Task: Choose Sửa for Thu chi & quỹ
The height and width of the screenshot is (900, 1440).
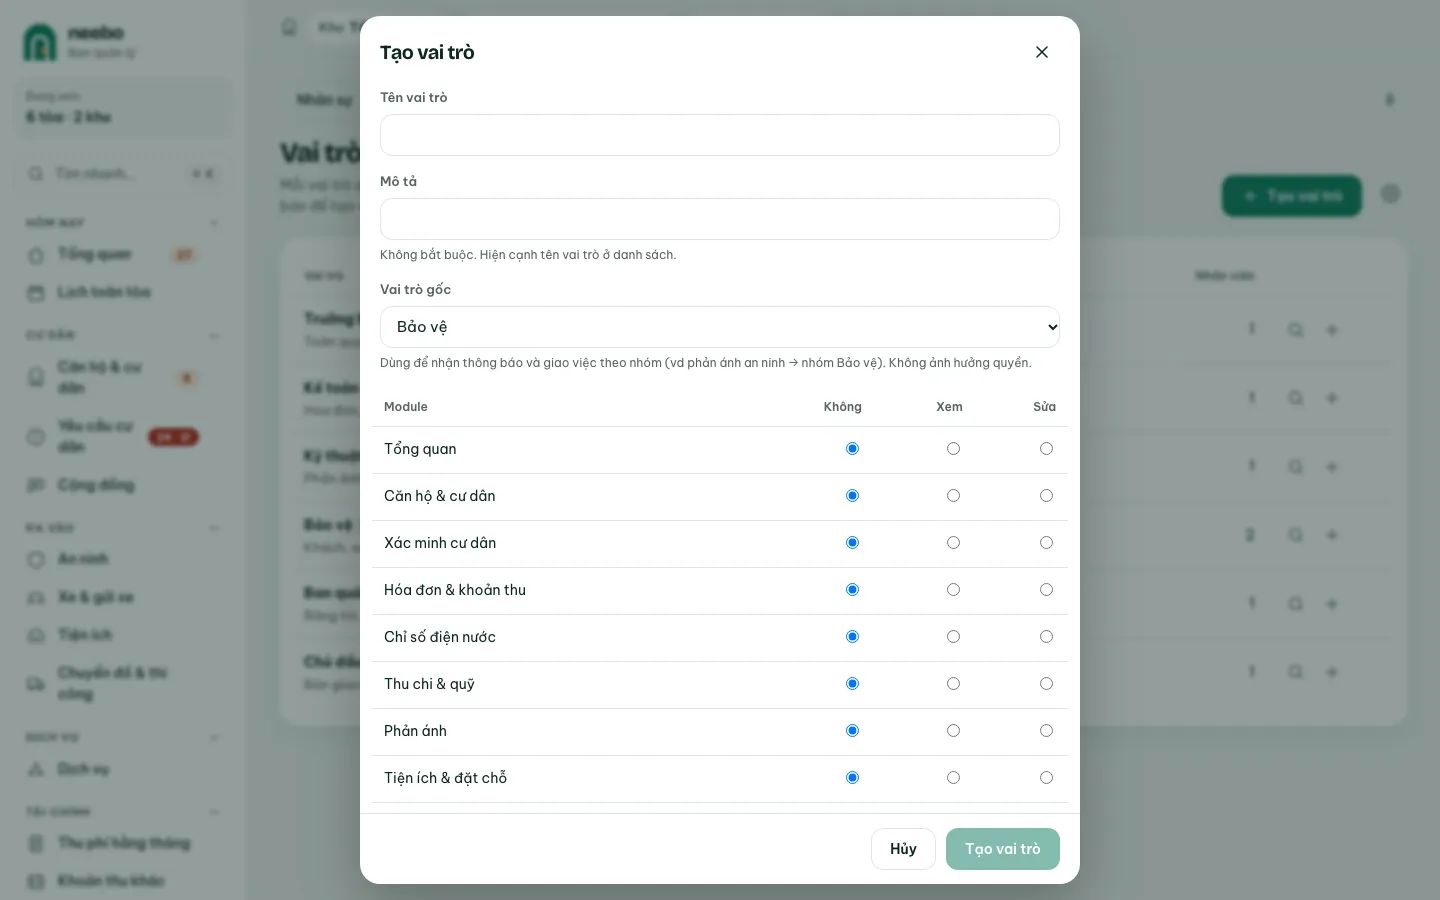Action: point(1046,684)
